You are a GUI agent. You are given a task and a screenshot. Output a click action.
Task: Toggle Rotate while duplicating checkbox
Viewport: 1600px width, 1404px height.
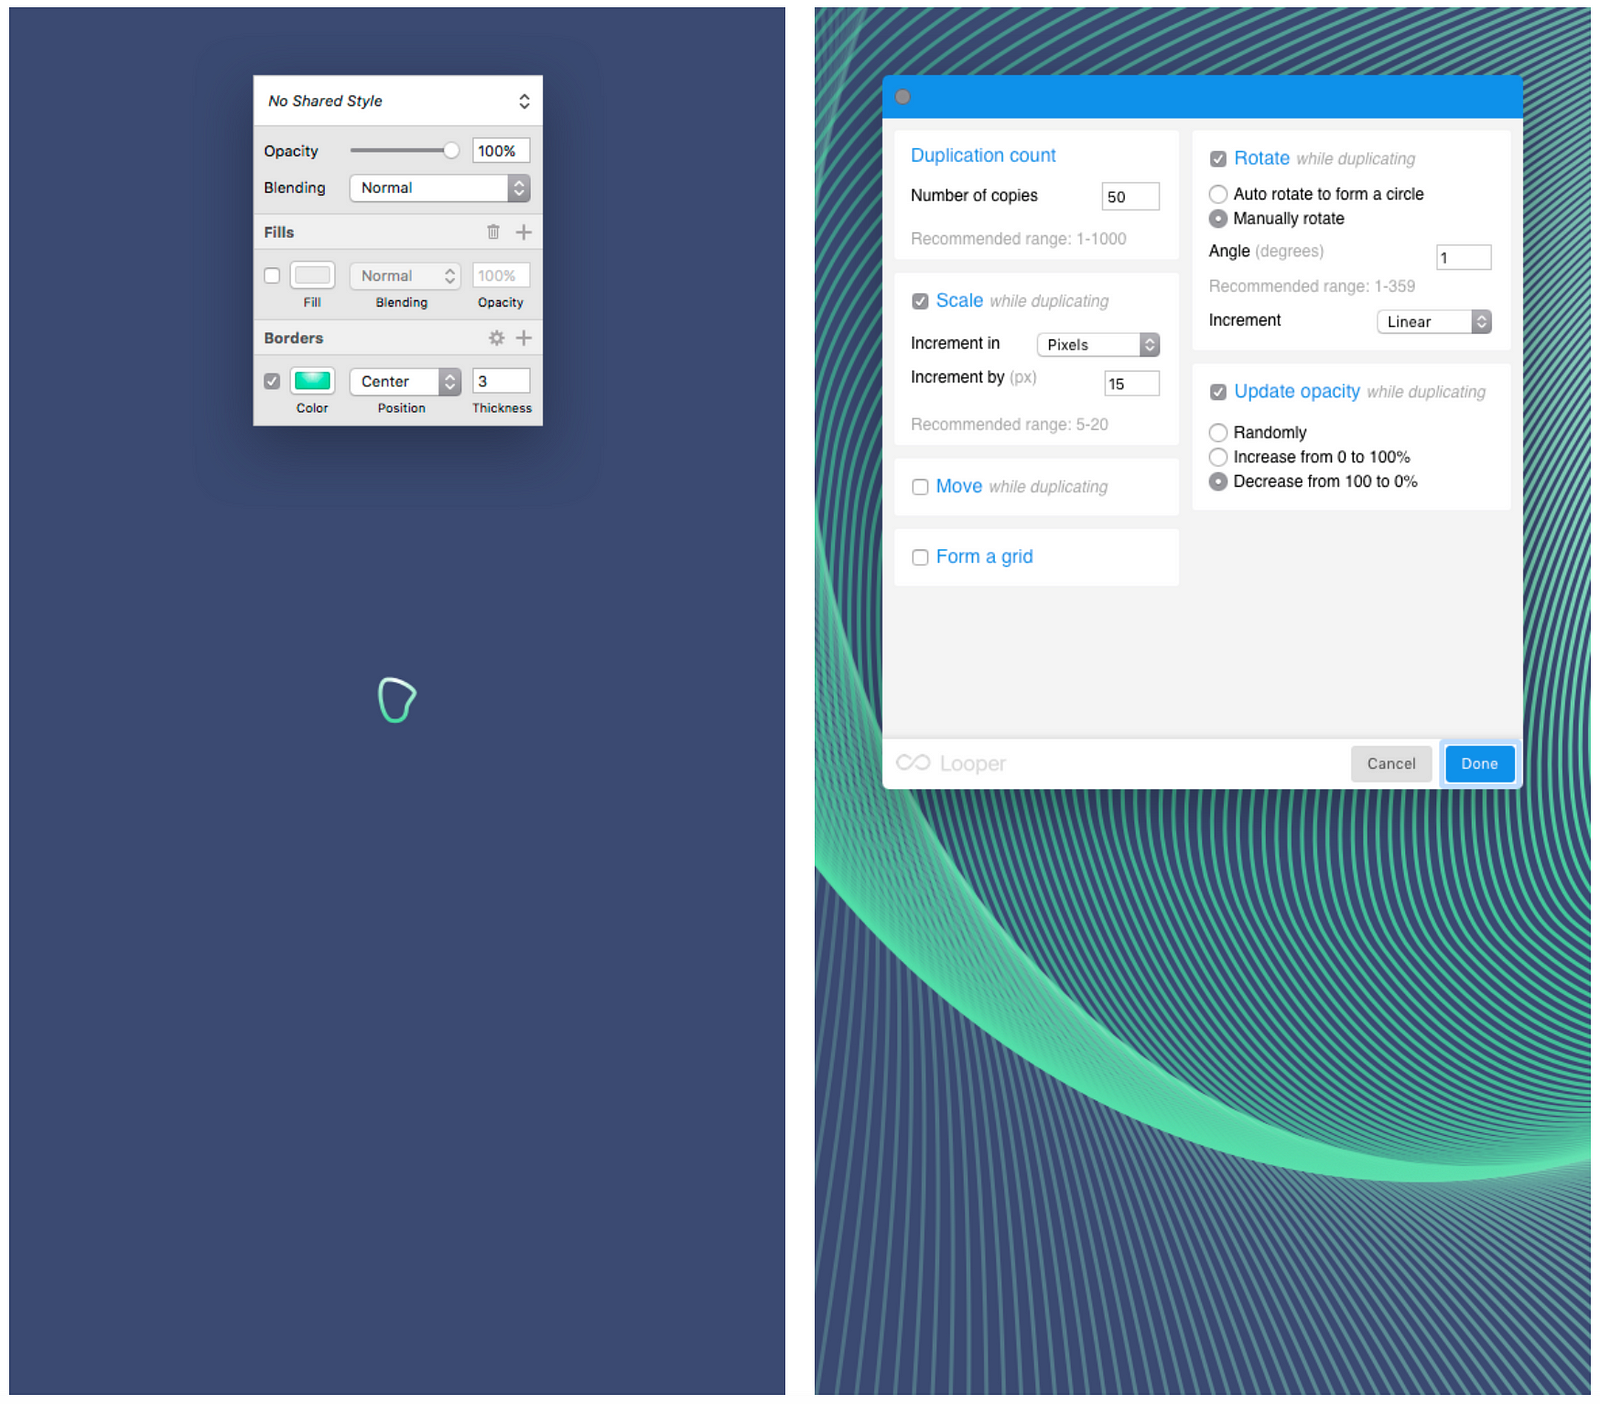1218,159
